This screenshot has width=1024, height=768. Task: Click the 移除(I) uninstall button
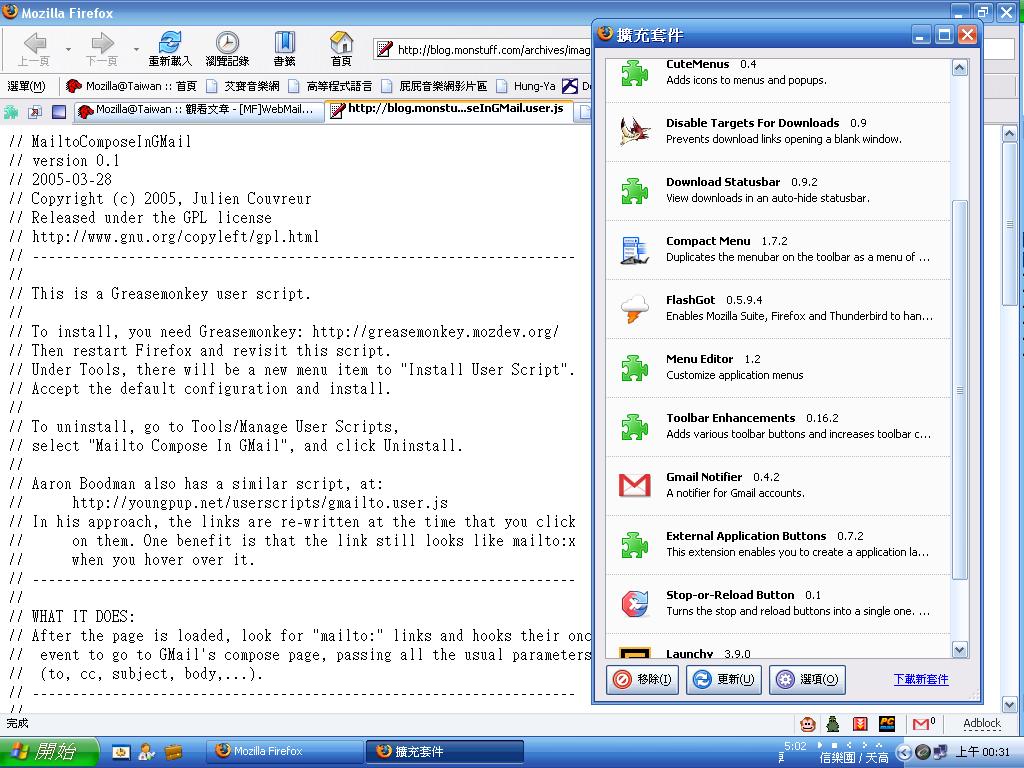click(x=643, y=679)
